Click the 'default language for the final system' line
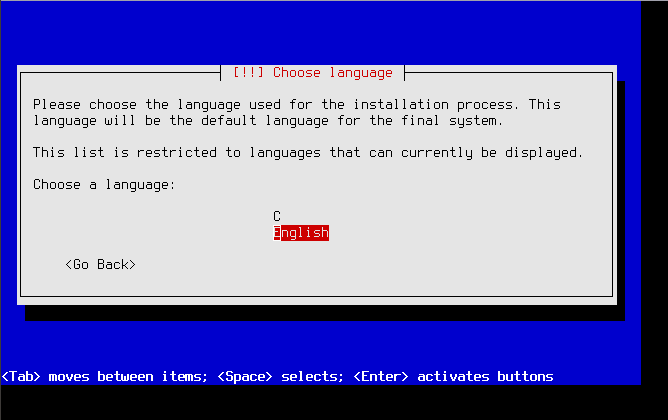This screenshot has width=668, height=420. click(x=268, y=121)
